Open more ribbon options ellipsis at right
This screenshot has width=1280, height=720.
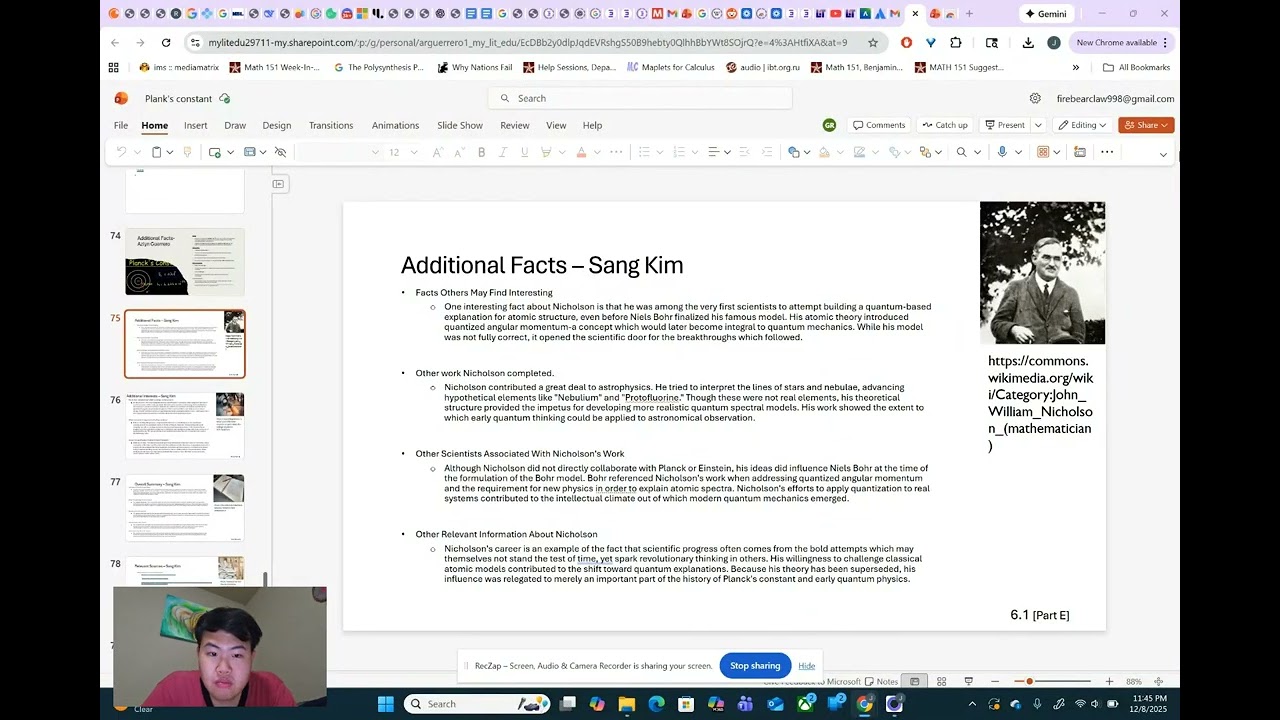coord(1107,152)
